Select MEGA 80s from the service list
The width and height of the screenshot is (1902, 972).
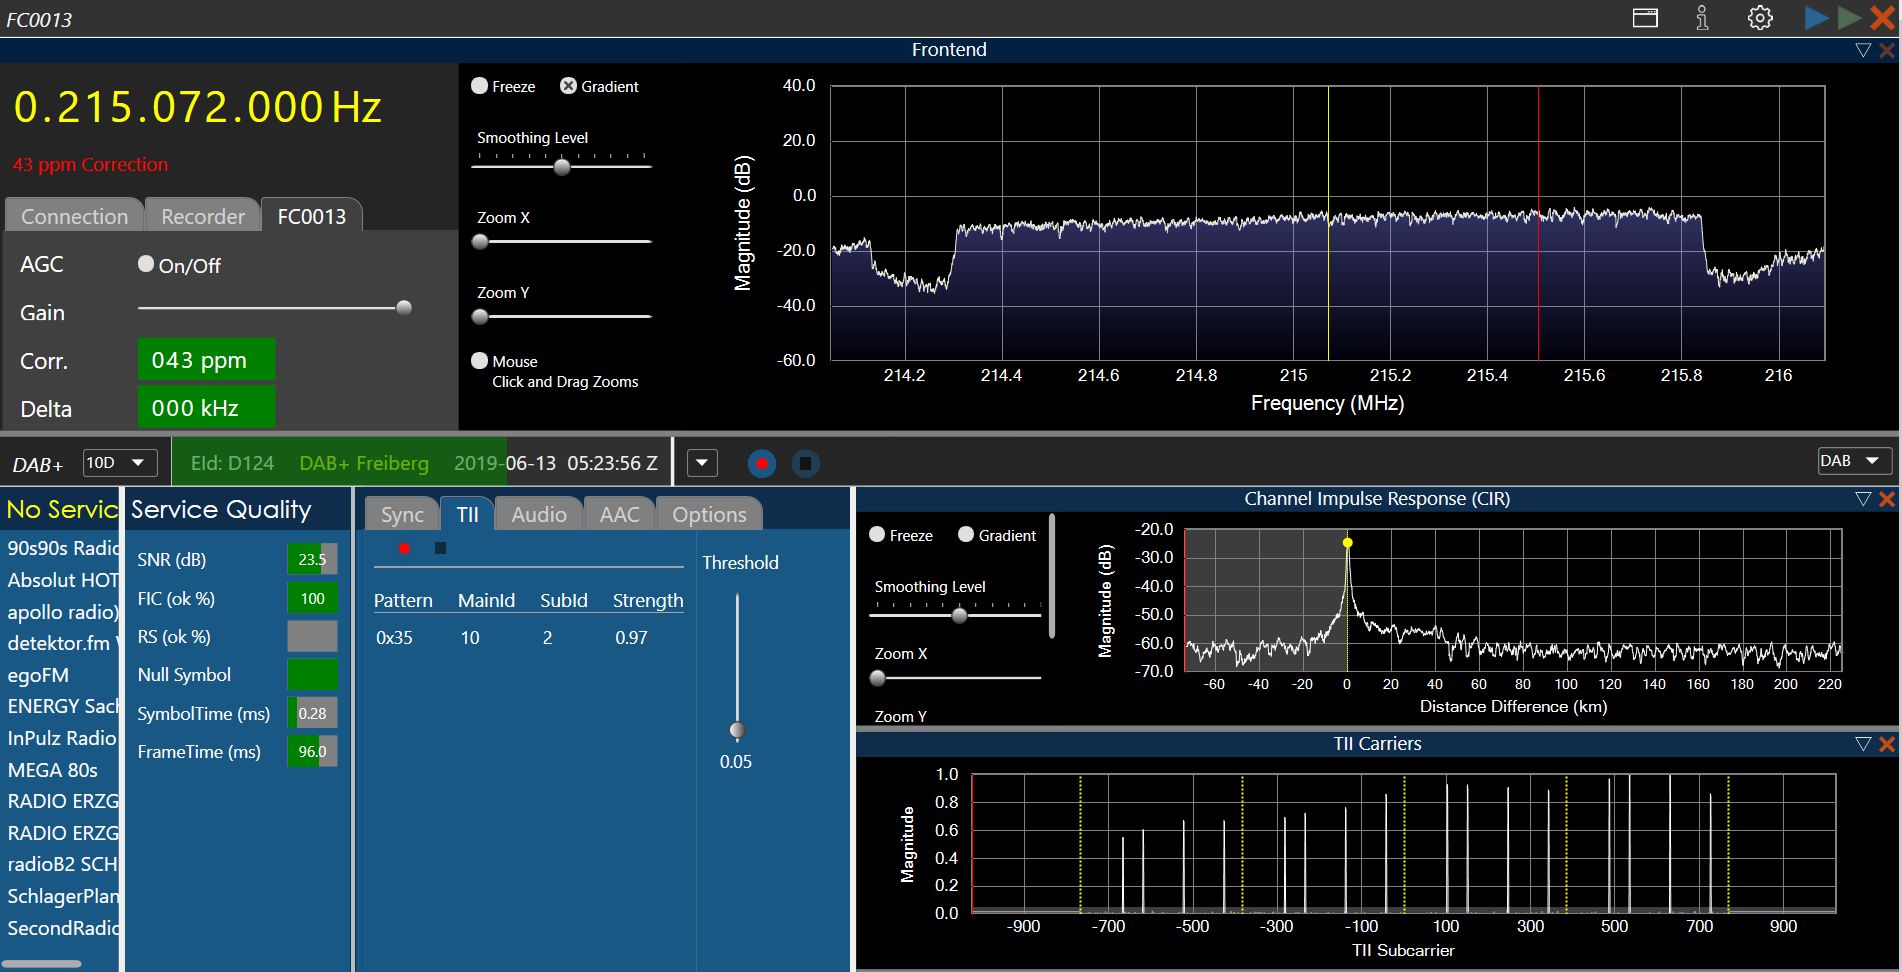click(53, 770)
